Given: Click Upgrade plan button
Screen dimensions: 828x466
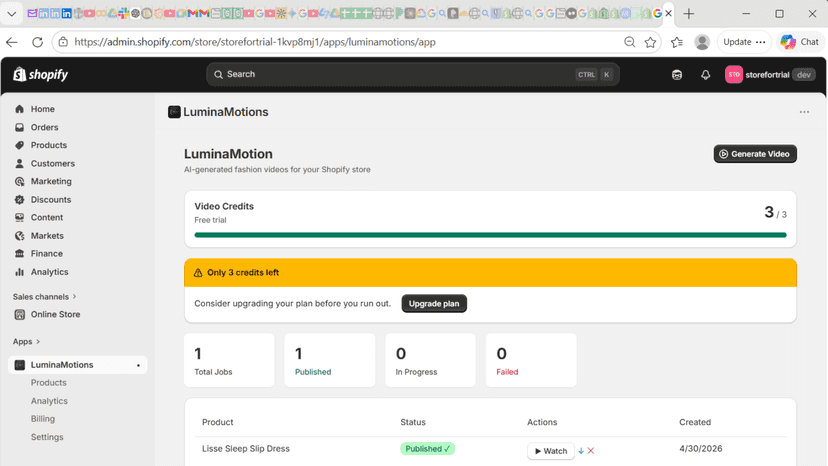Looking at the screenshot, I should click(434, 304).
